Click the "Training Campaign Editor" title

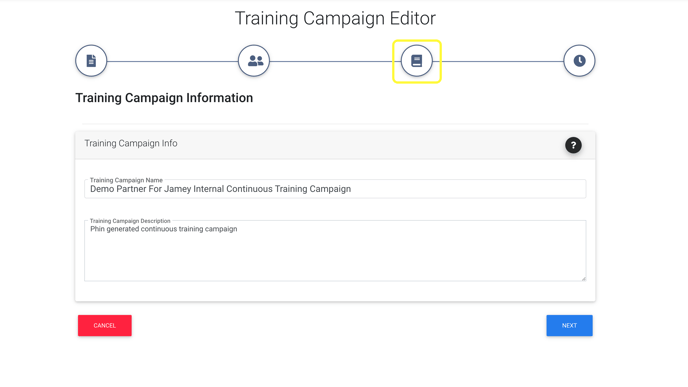click(335, 18)
